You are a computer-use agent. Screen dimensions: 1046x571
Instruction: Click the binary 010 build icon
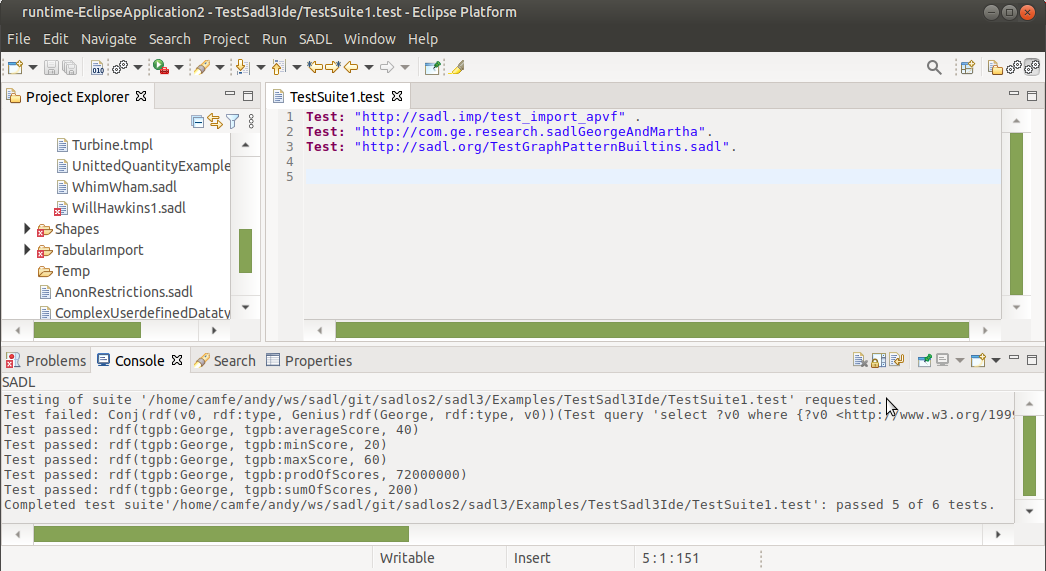[x=97, y=67]
